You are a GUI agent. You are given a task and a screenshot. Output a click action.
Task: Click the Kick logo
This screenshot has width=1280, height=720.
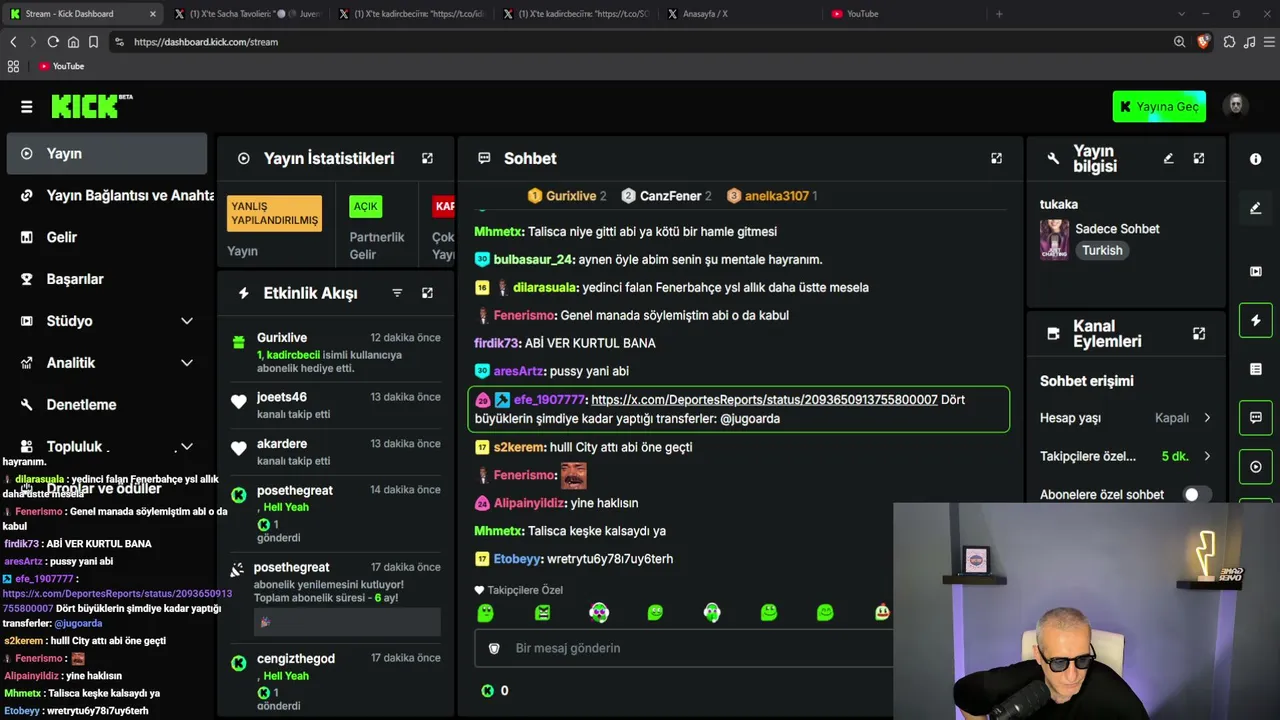(91, 106)
